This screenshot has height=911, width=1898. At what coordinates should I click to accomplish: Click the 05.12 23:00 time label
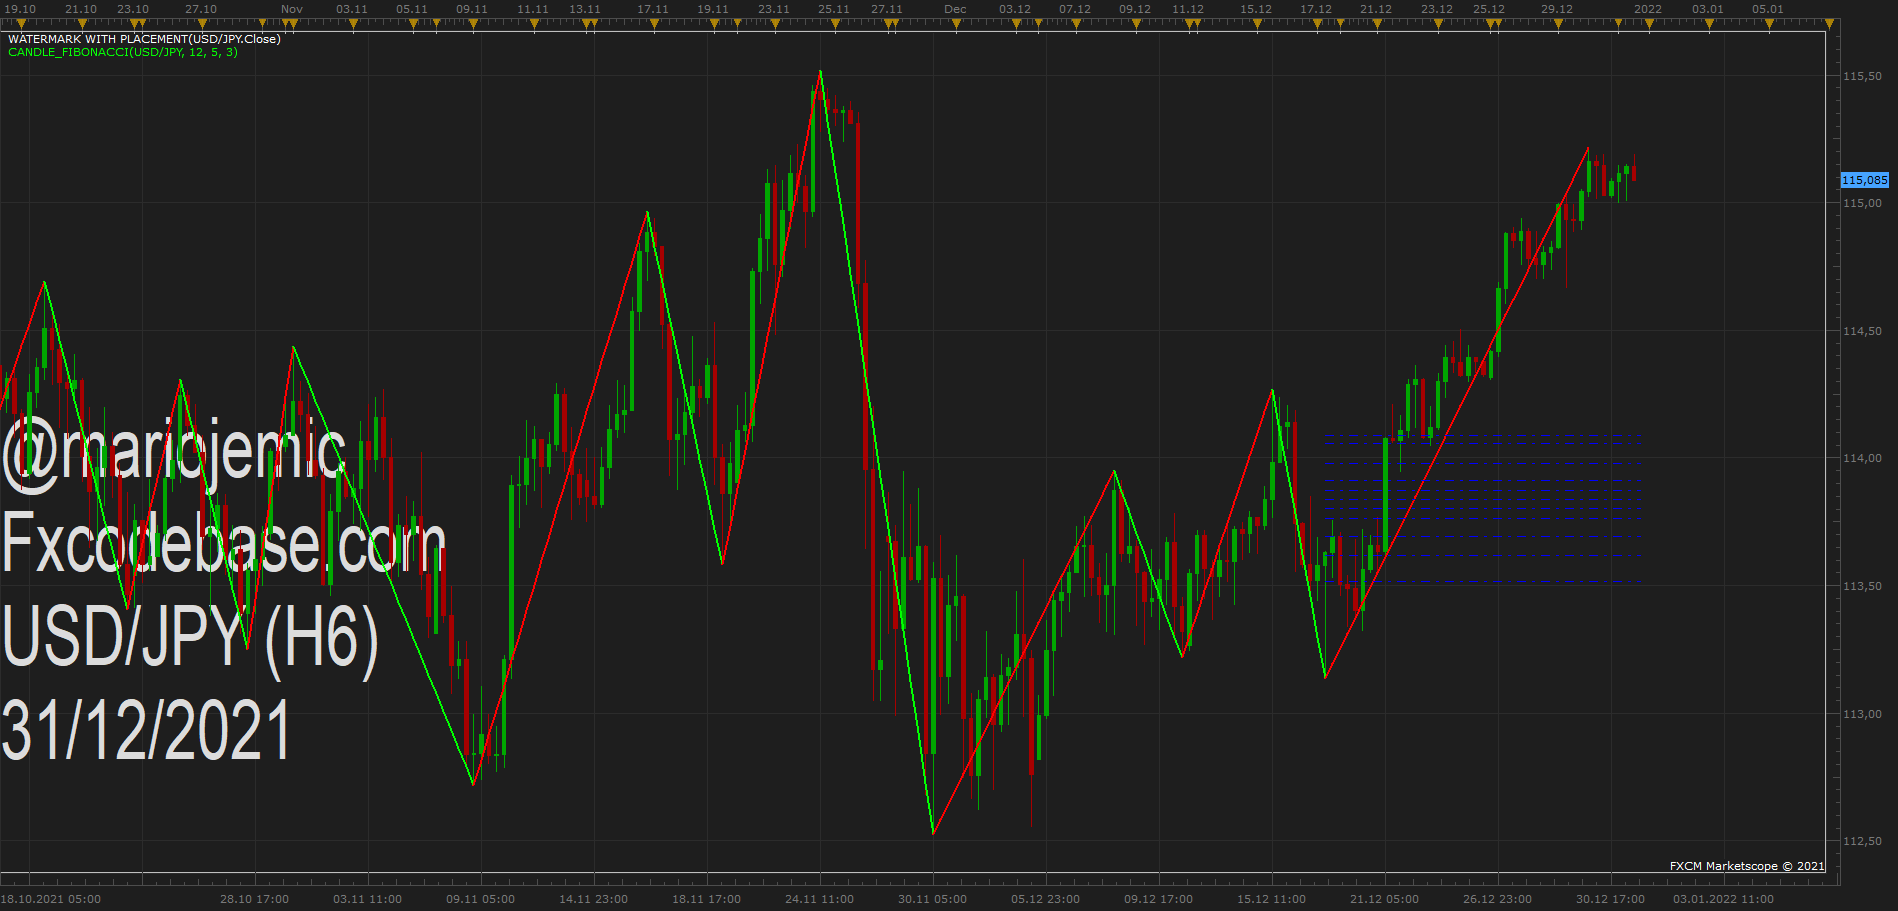click(1045, 899)
